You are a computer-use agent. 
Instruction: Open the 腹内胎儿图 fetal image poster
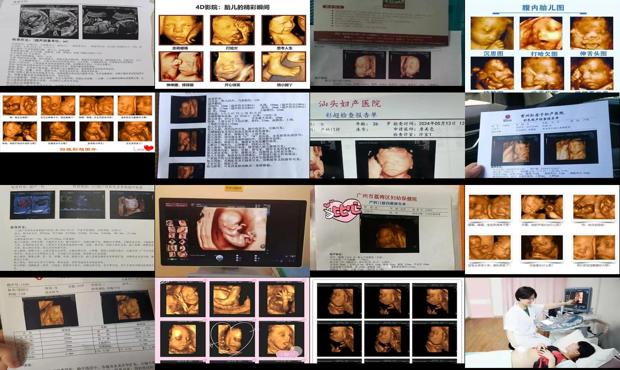tap(542, 46)
